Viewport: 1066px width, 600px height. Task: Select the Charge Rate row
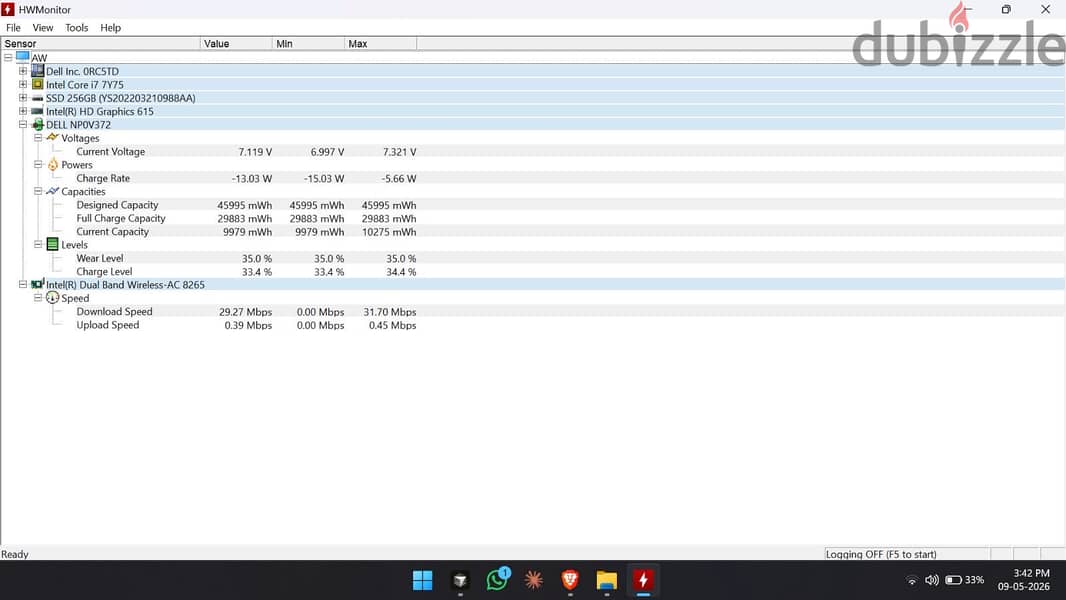tap(533, 178)
